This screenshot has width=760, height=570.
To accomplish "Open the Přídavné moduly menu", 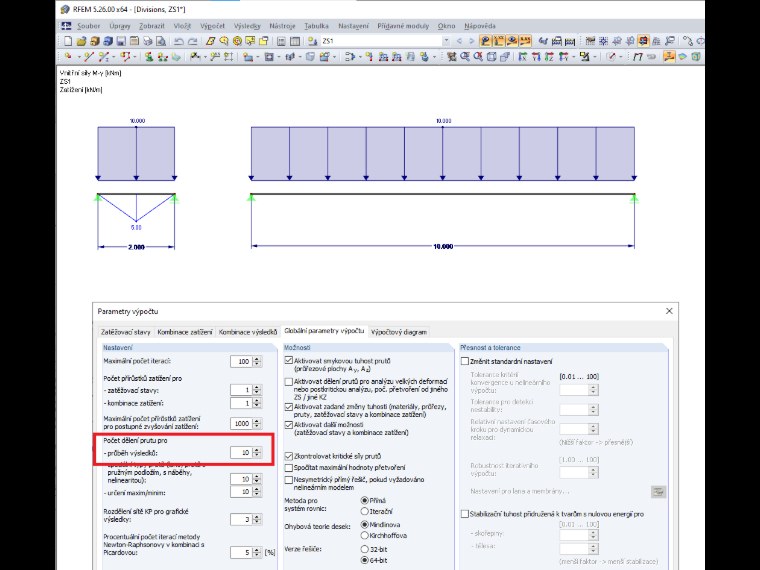I will 403,26.
